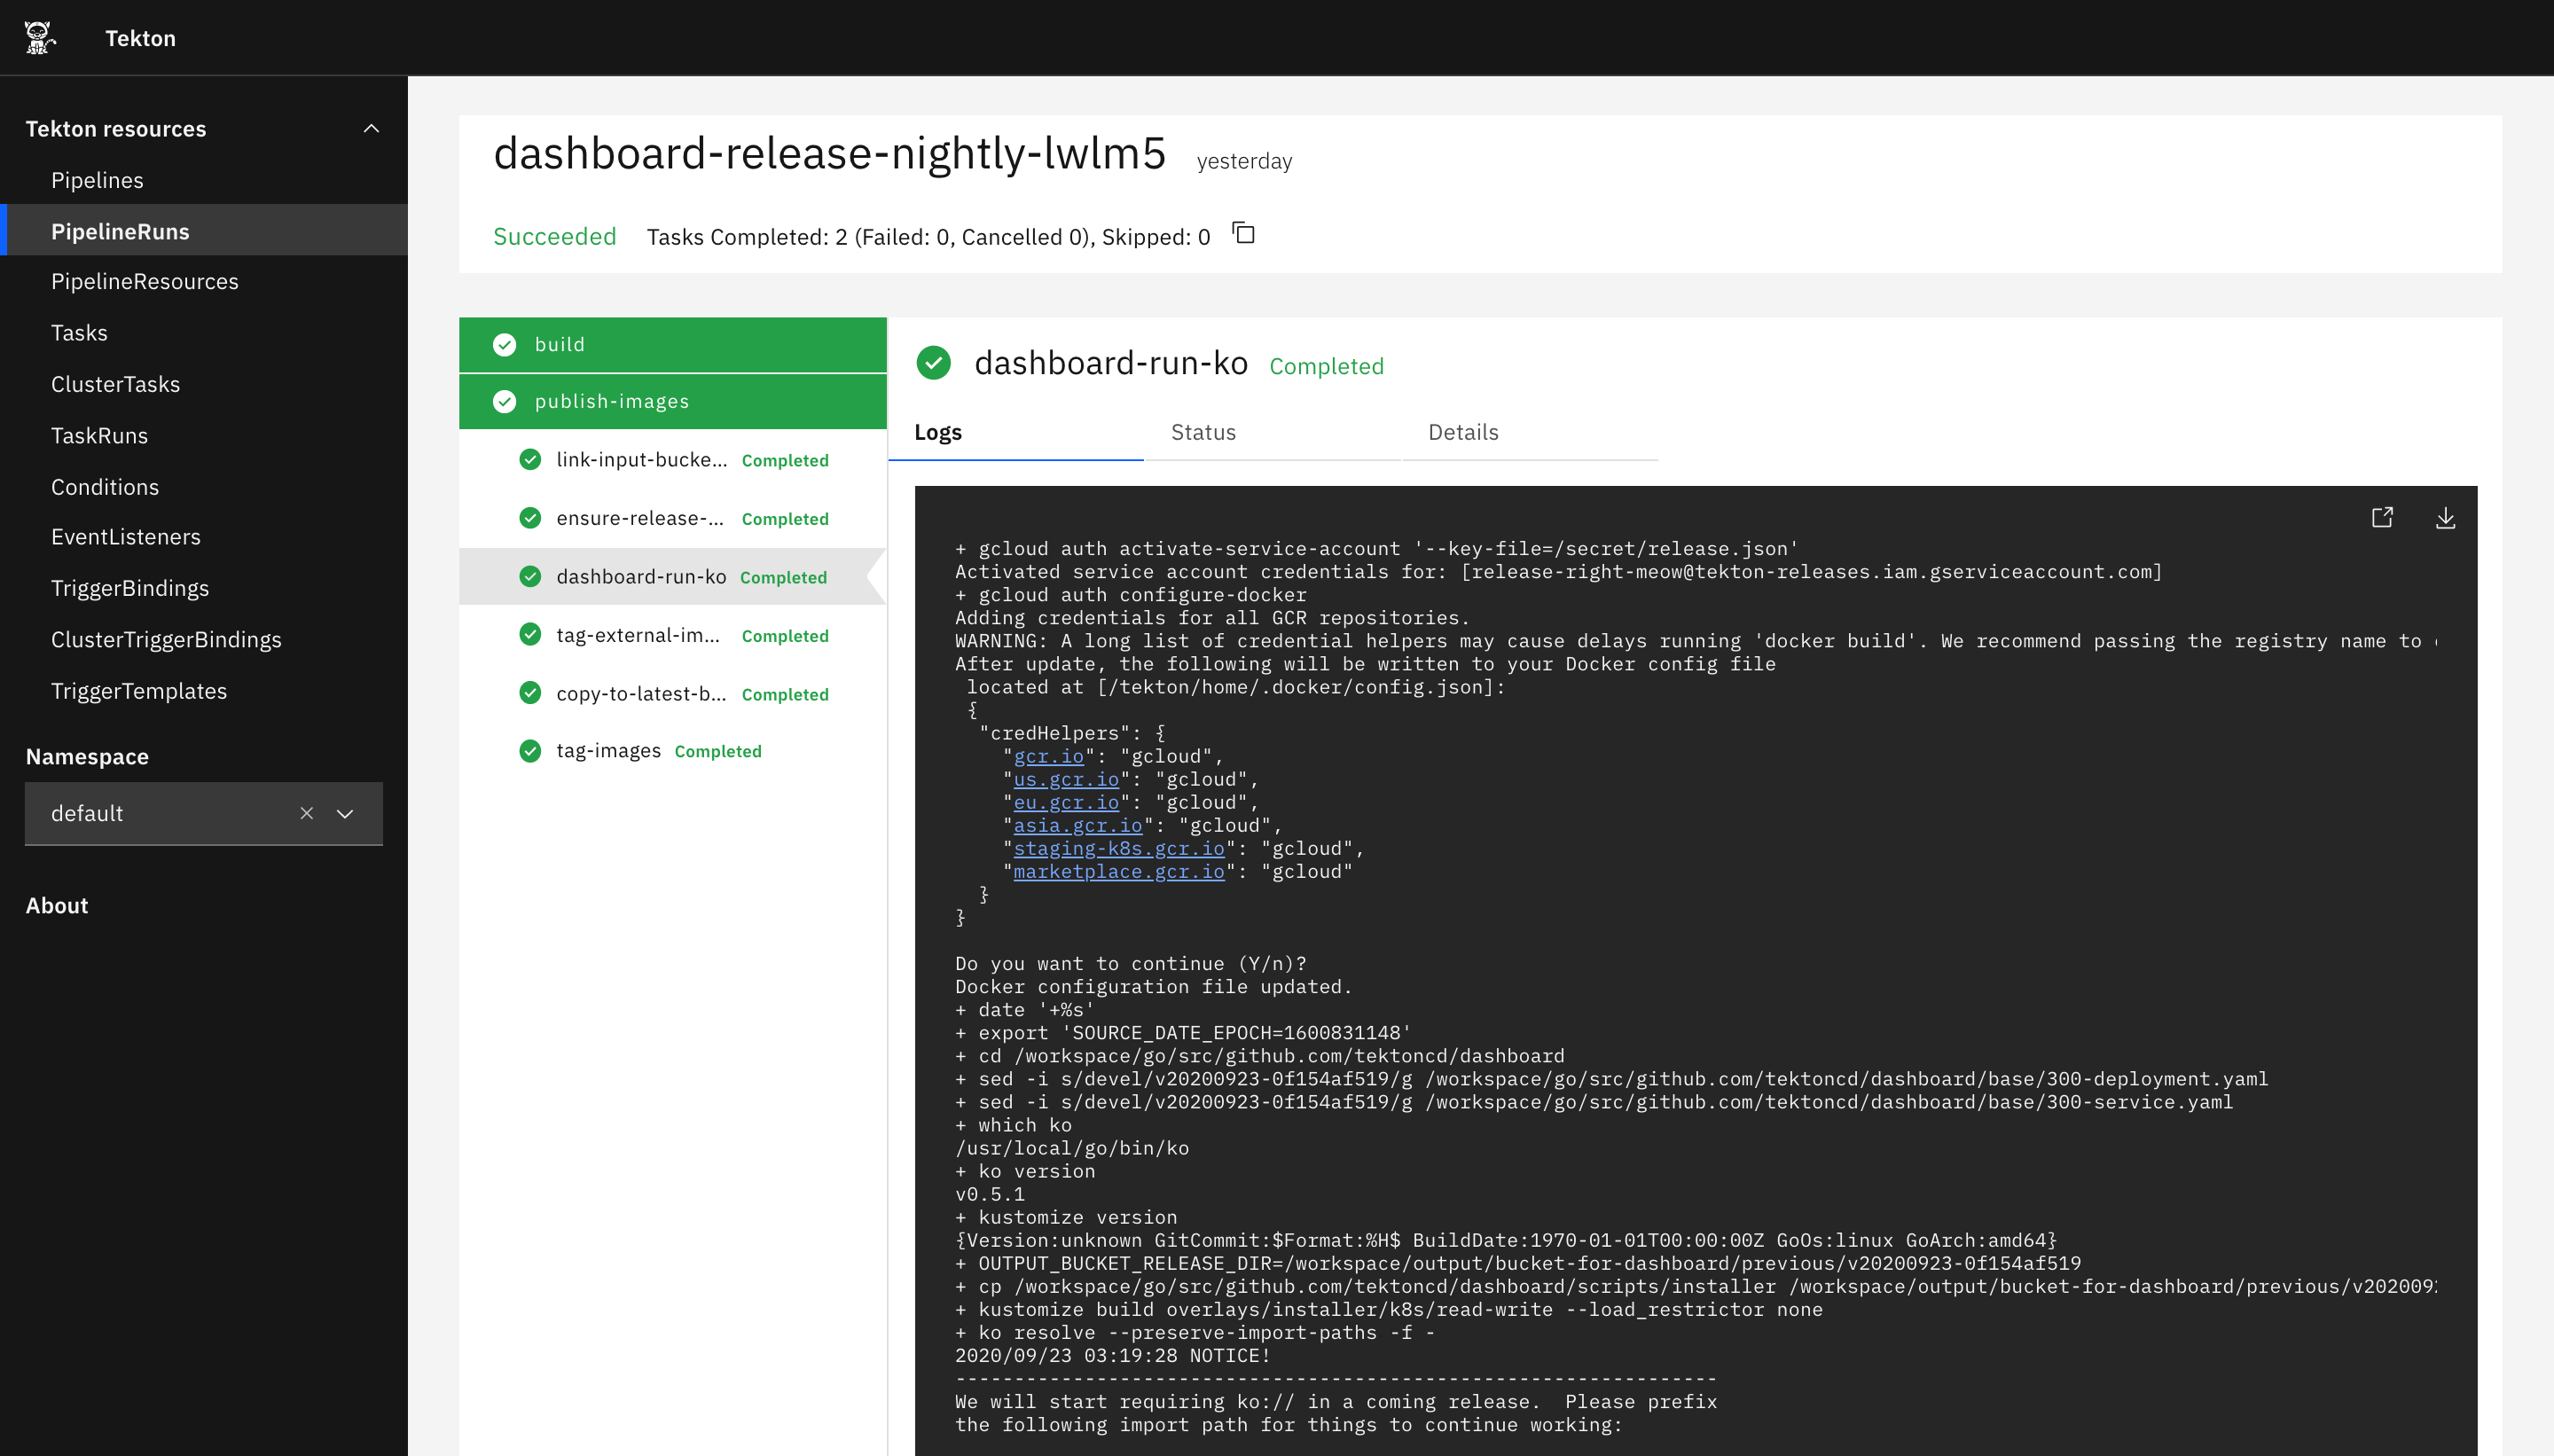
Task: Click the succeeded status icon for build task
Action: coord(504,344)
